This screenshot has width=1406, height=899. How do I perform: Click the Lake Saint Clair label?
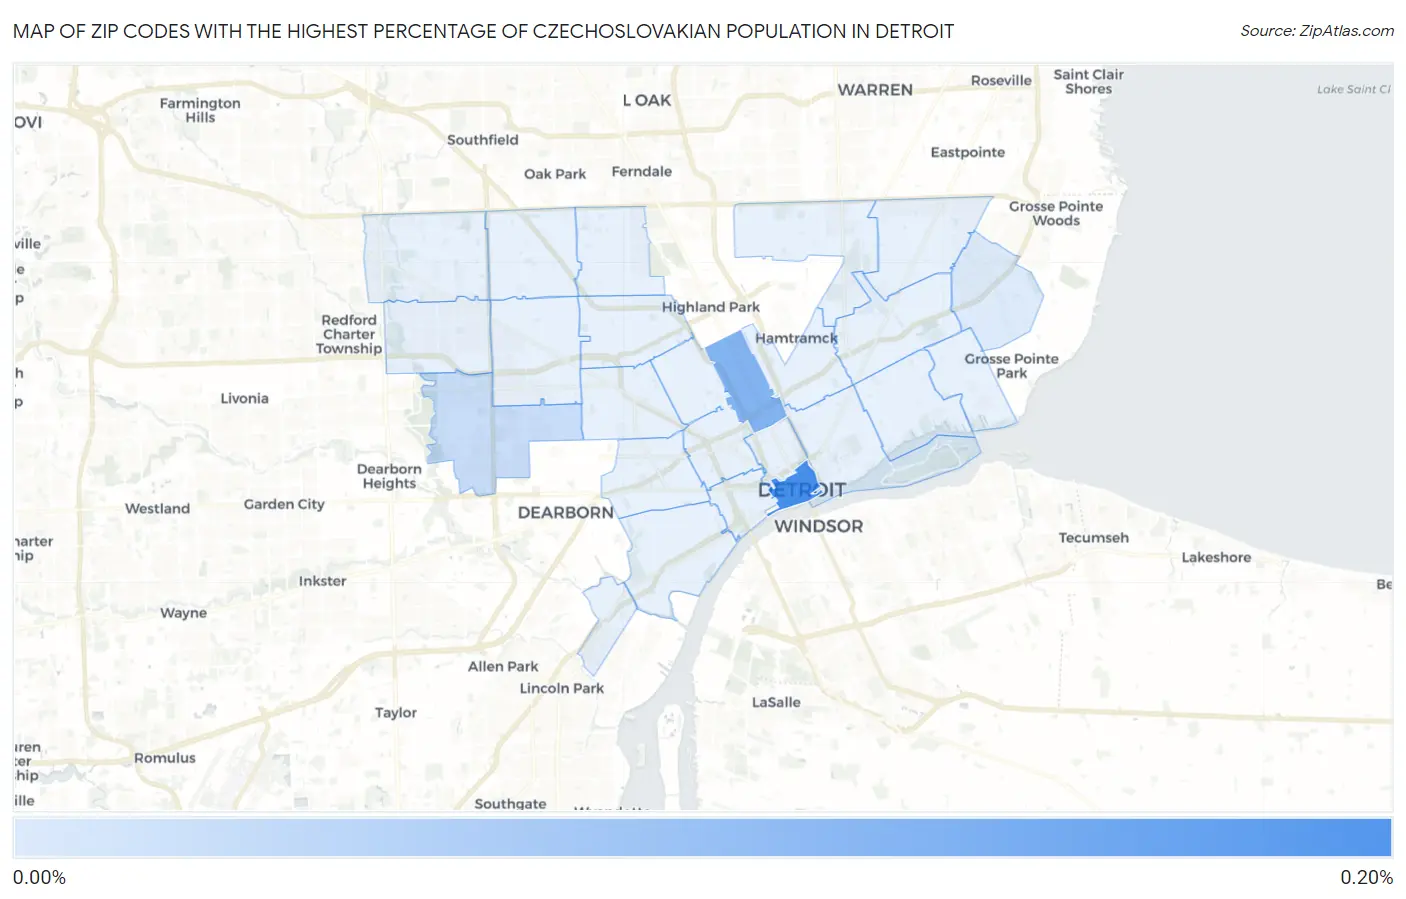point(1353,89)
